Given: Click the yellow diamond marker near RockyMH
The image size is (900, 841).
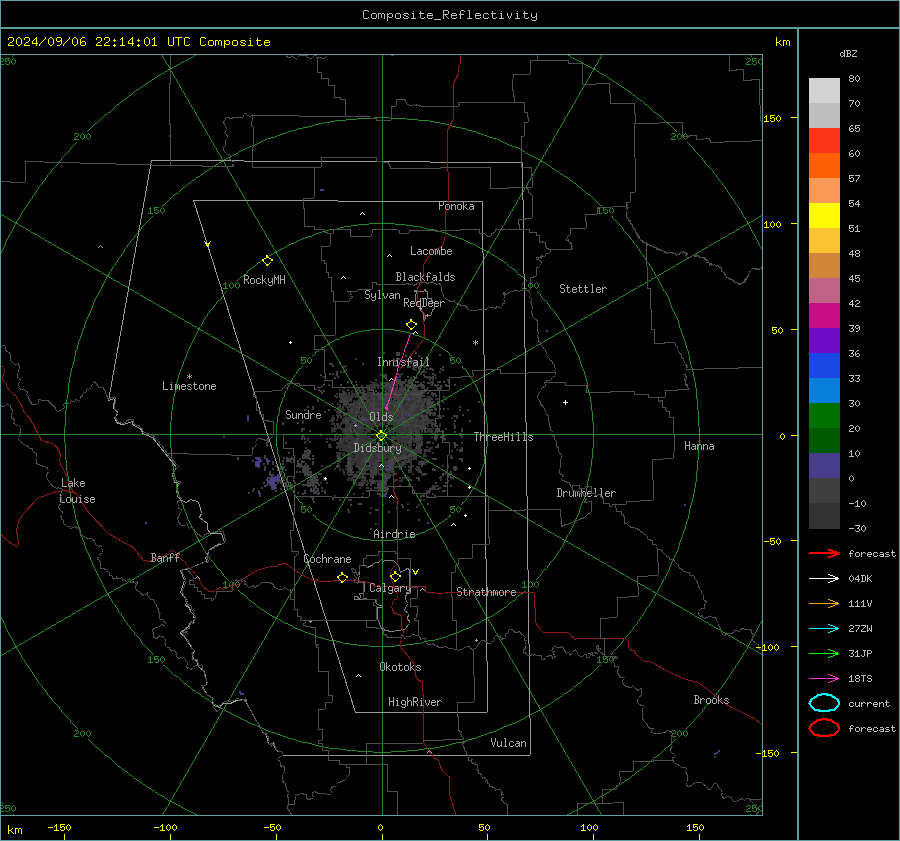Looking at the screenshot, I should 267,261.
